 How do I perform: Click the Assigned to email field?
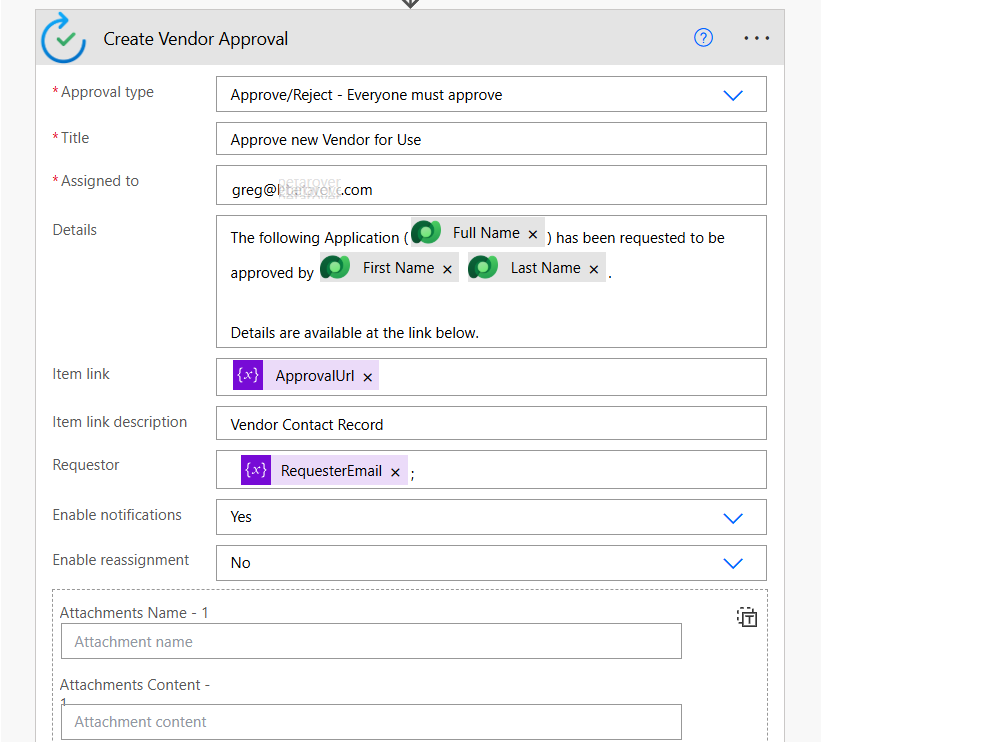click(490, 188)
